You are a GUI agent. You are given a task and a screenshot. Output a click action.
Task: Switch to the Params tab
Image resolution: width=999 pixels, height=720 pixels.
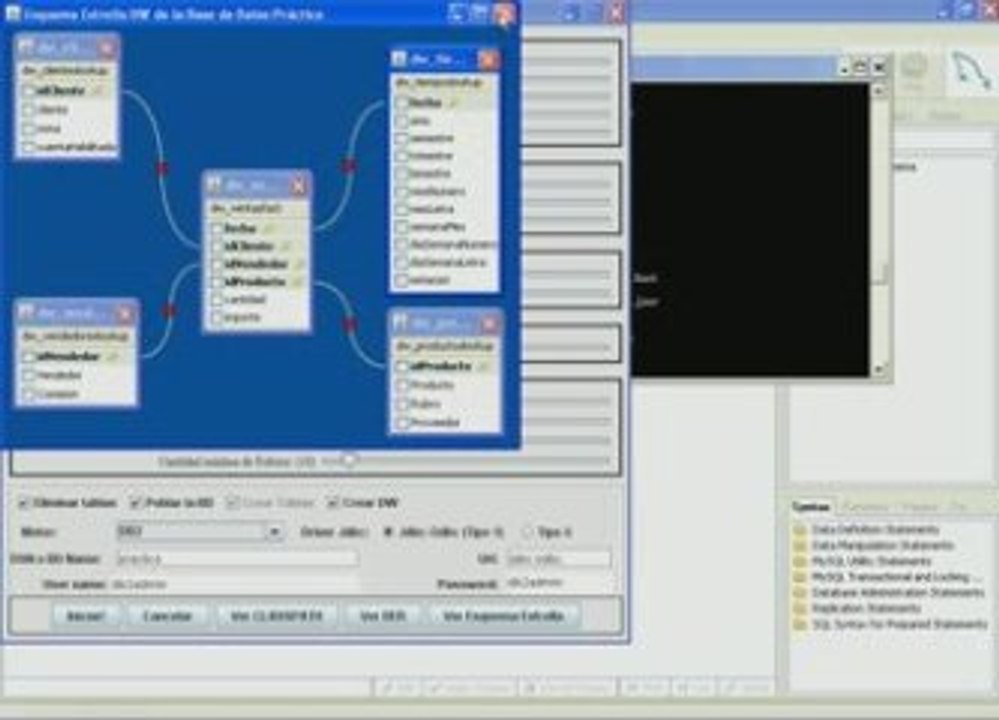pyautogui.click(x=919, y=507)
